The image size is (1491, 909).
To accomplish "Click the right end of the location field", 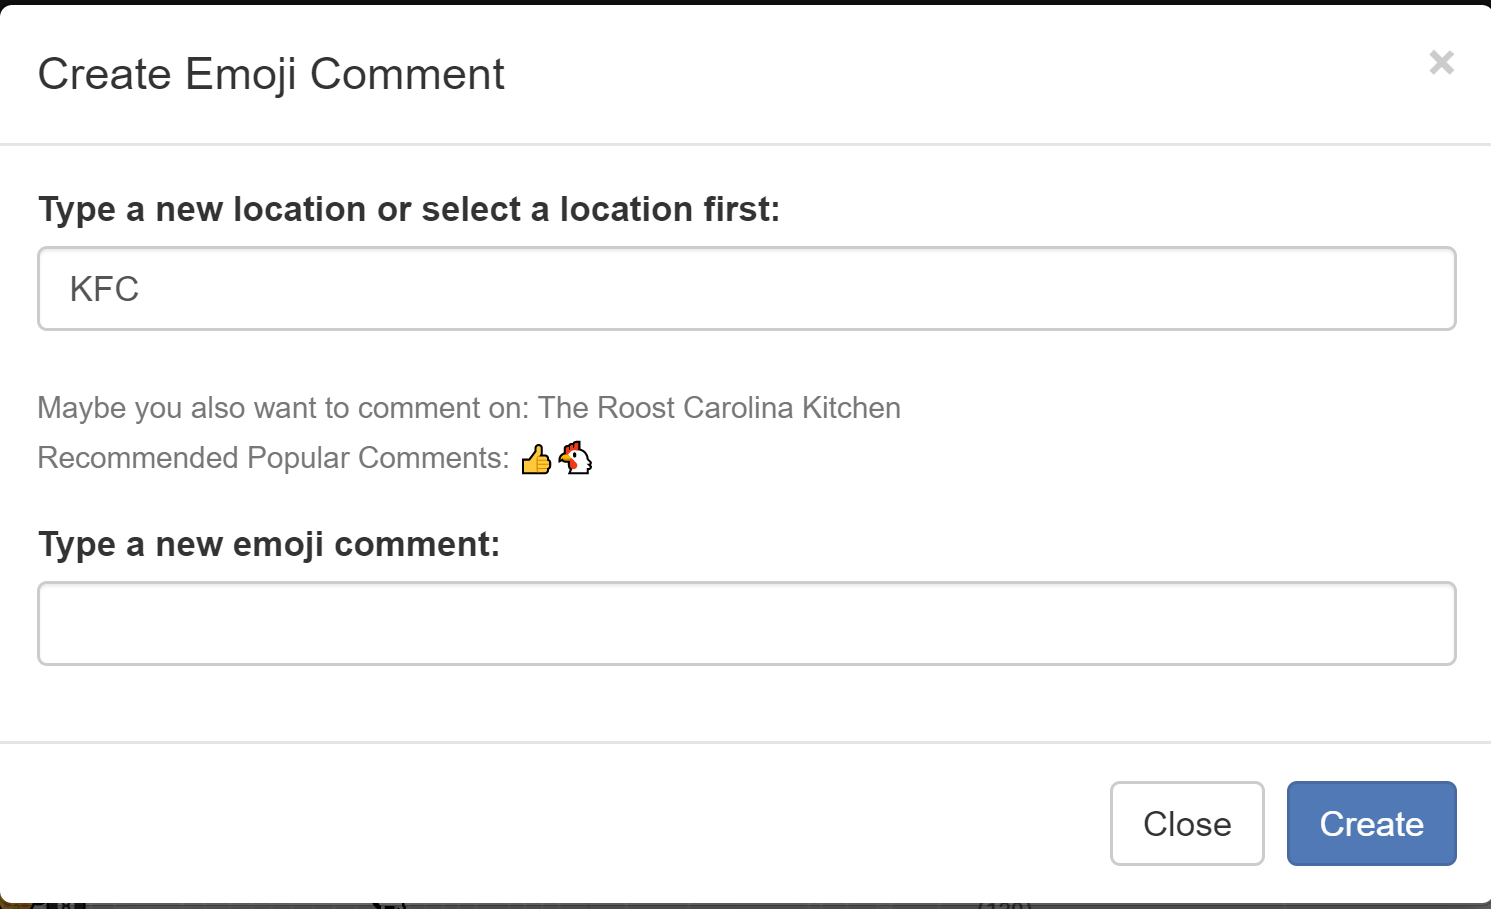I will click(x=1430, y=288).
